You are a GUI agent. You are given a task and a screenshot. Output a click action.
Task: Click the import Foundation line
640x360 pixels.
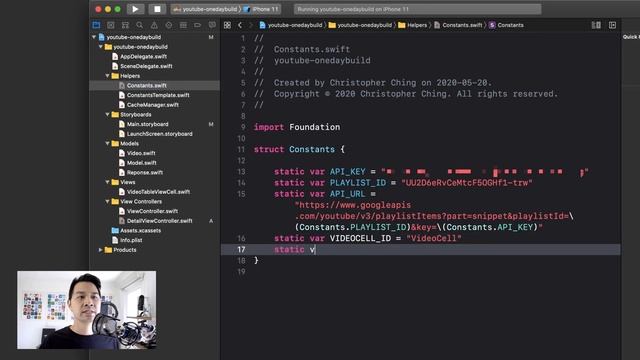coord(297,127)
